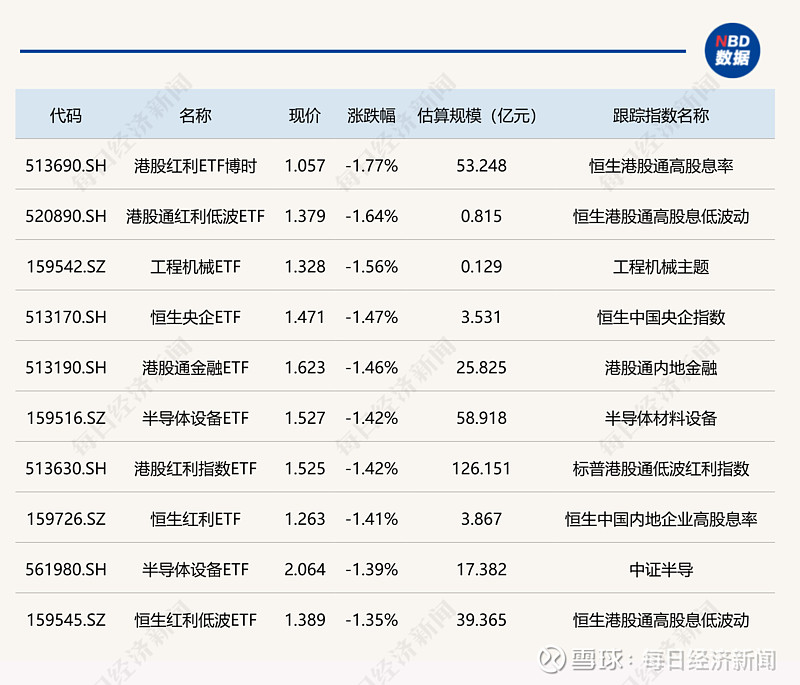The height and width of the screenshot is (685, 800).
Task: Click the 现价 column header
Action: pos(304,115)
